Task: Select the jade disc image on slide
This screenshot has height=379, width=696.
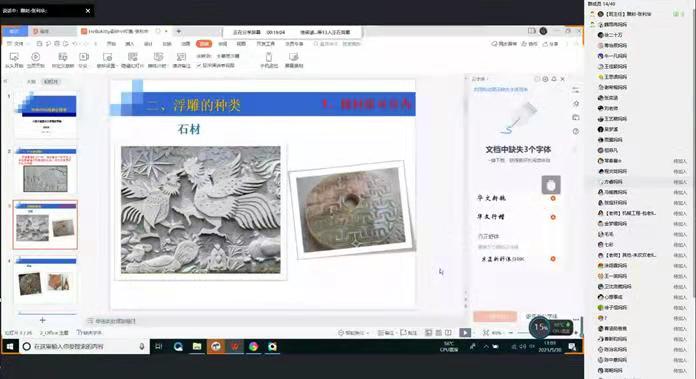Action: coord(351,210)
